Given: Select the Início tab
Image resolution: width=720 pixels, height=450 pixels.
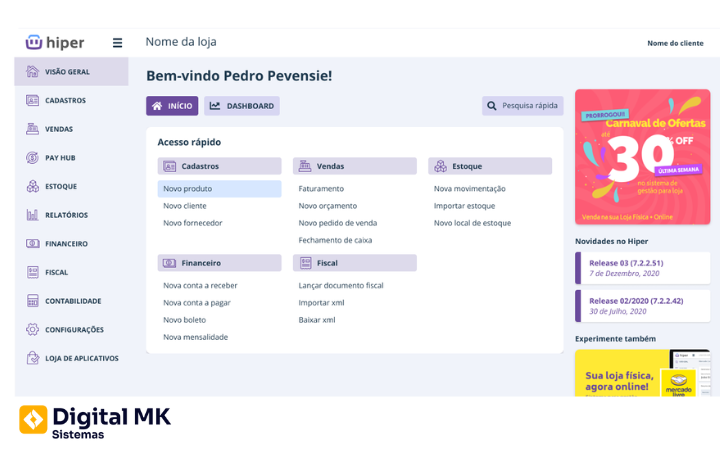Looking at the screenshot, I should 172,106.
